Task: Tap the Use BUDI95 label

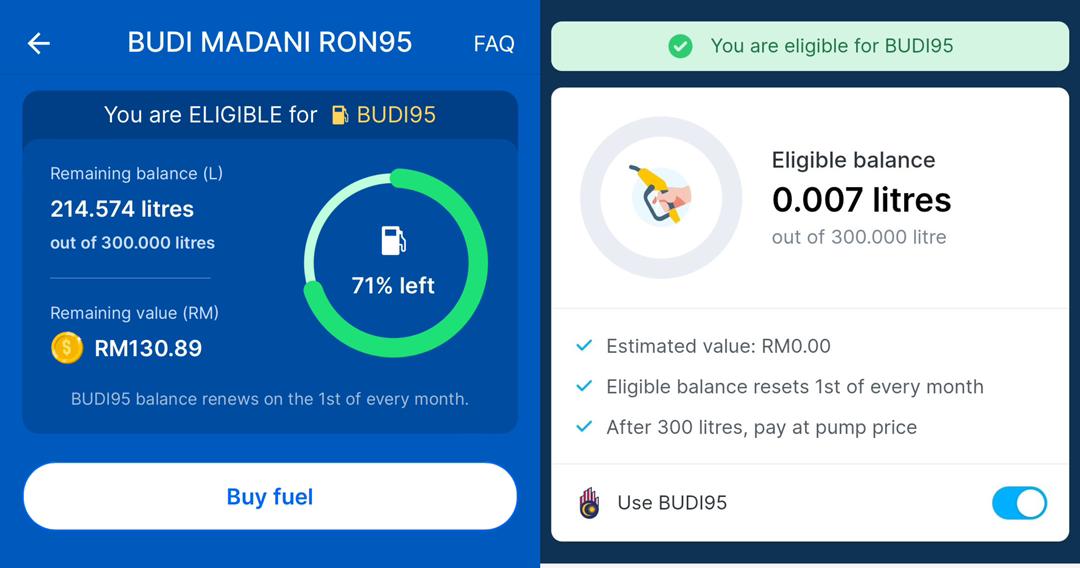Action: pyautogui.click(x=672, y=503)
